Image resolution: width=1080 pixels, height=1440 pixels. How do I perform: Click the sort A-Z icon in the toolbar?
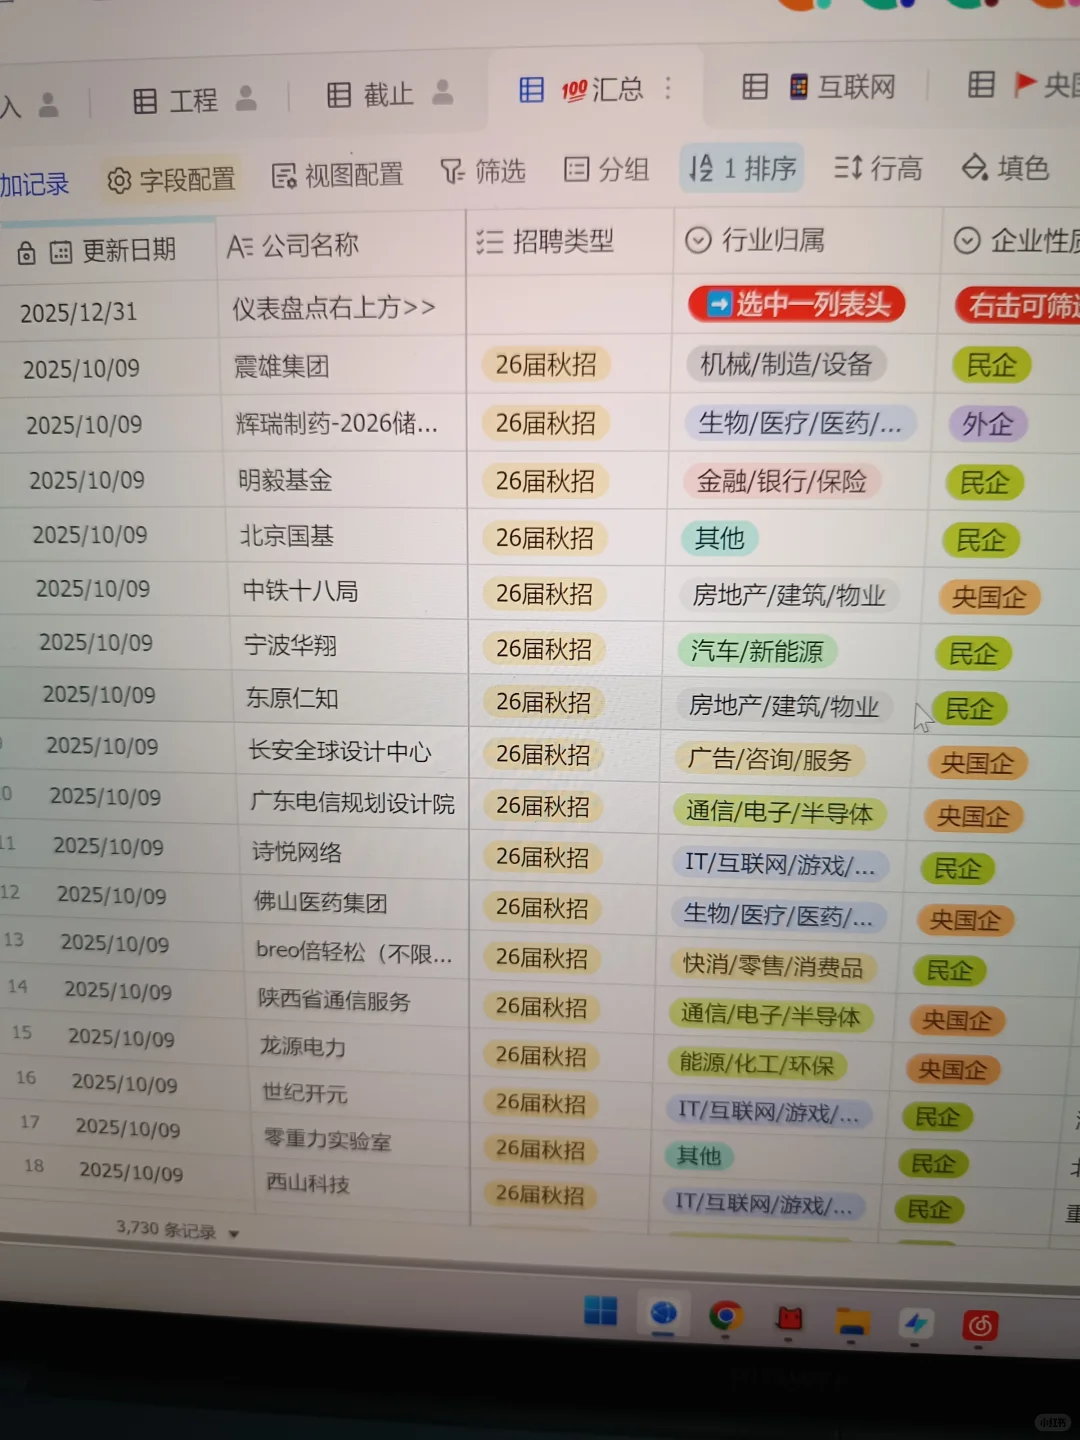click(x=701, y=168)
